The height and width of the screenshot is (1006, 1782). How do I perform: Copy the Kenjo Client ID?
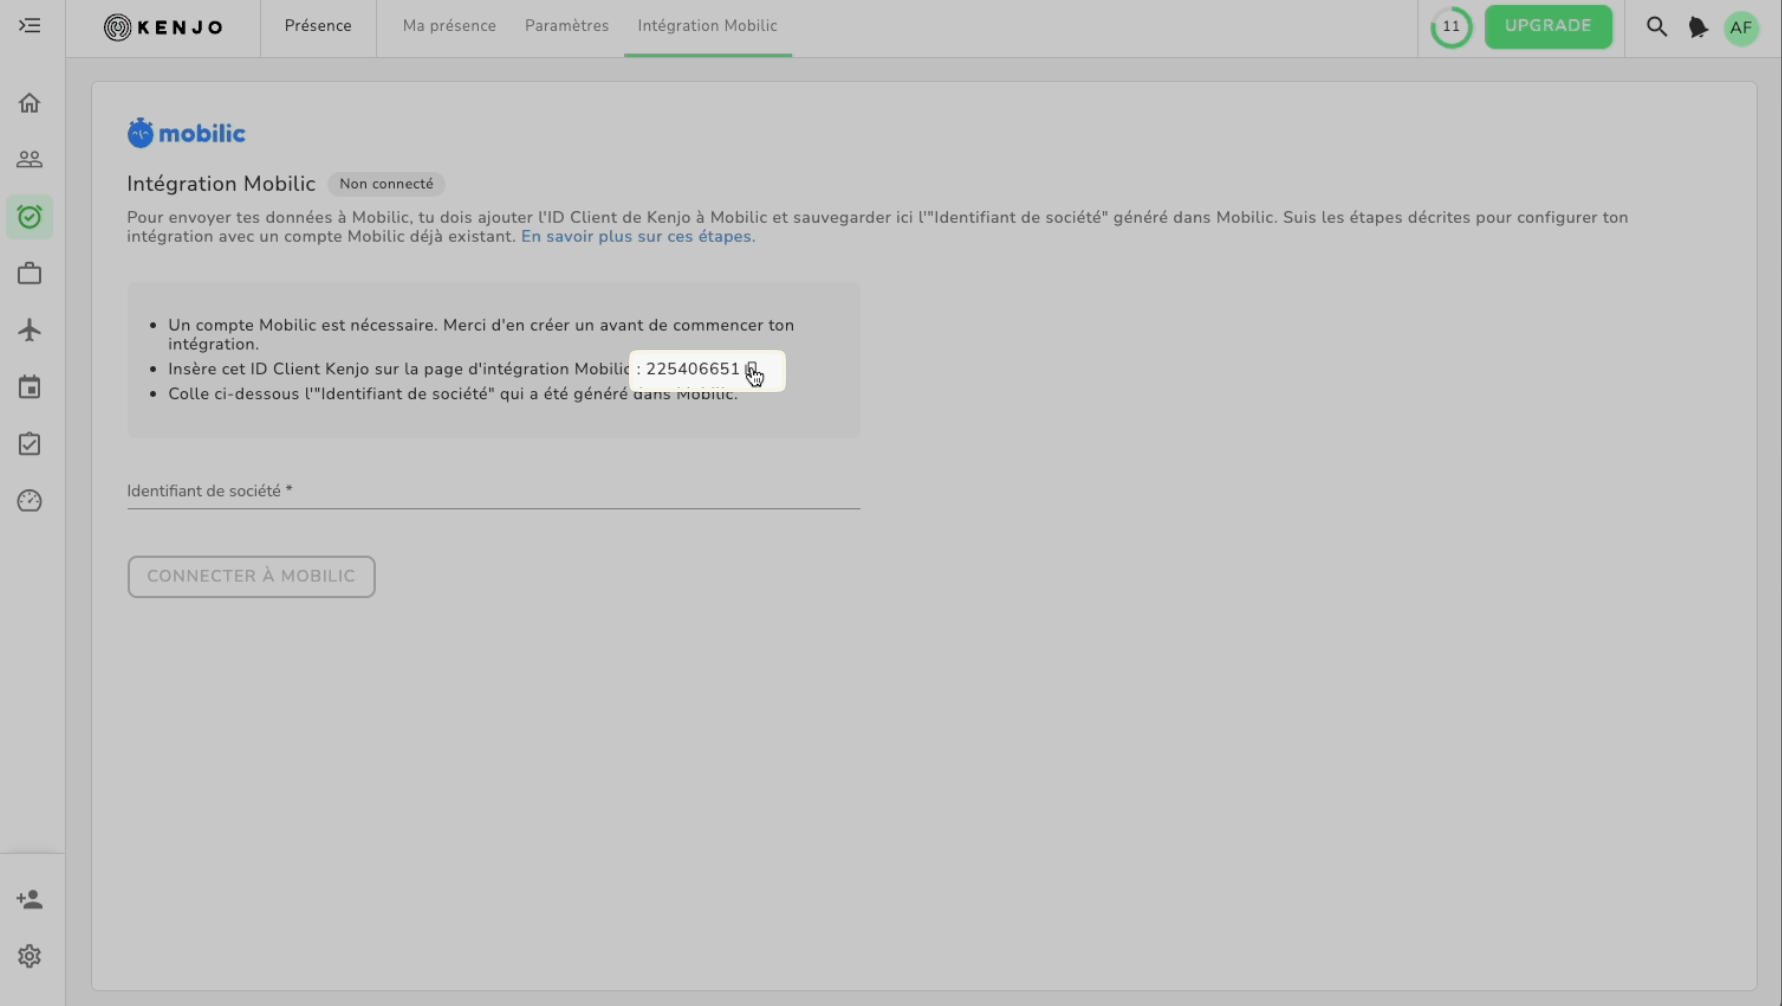click(752, 369)
